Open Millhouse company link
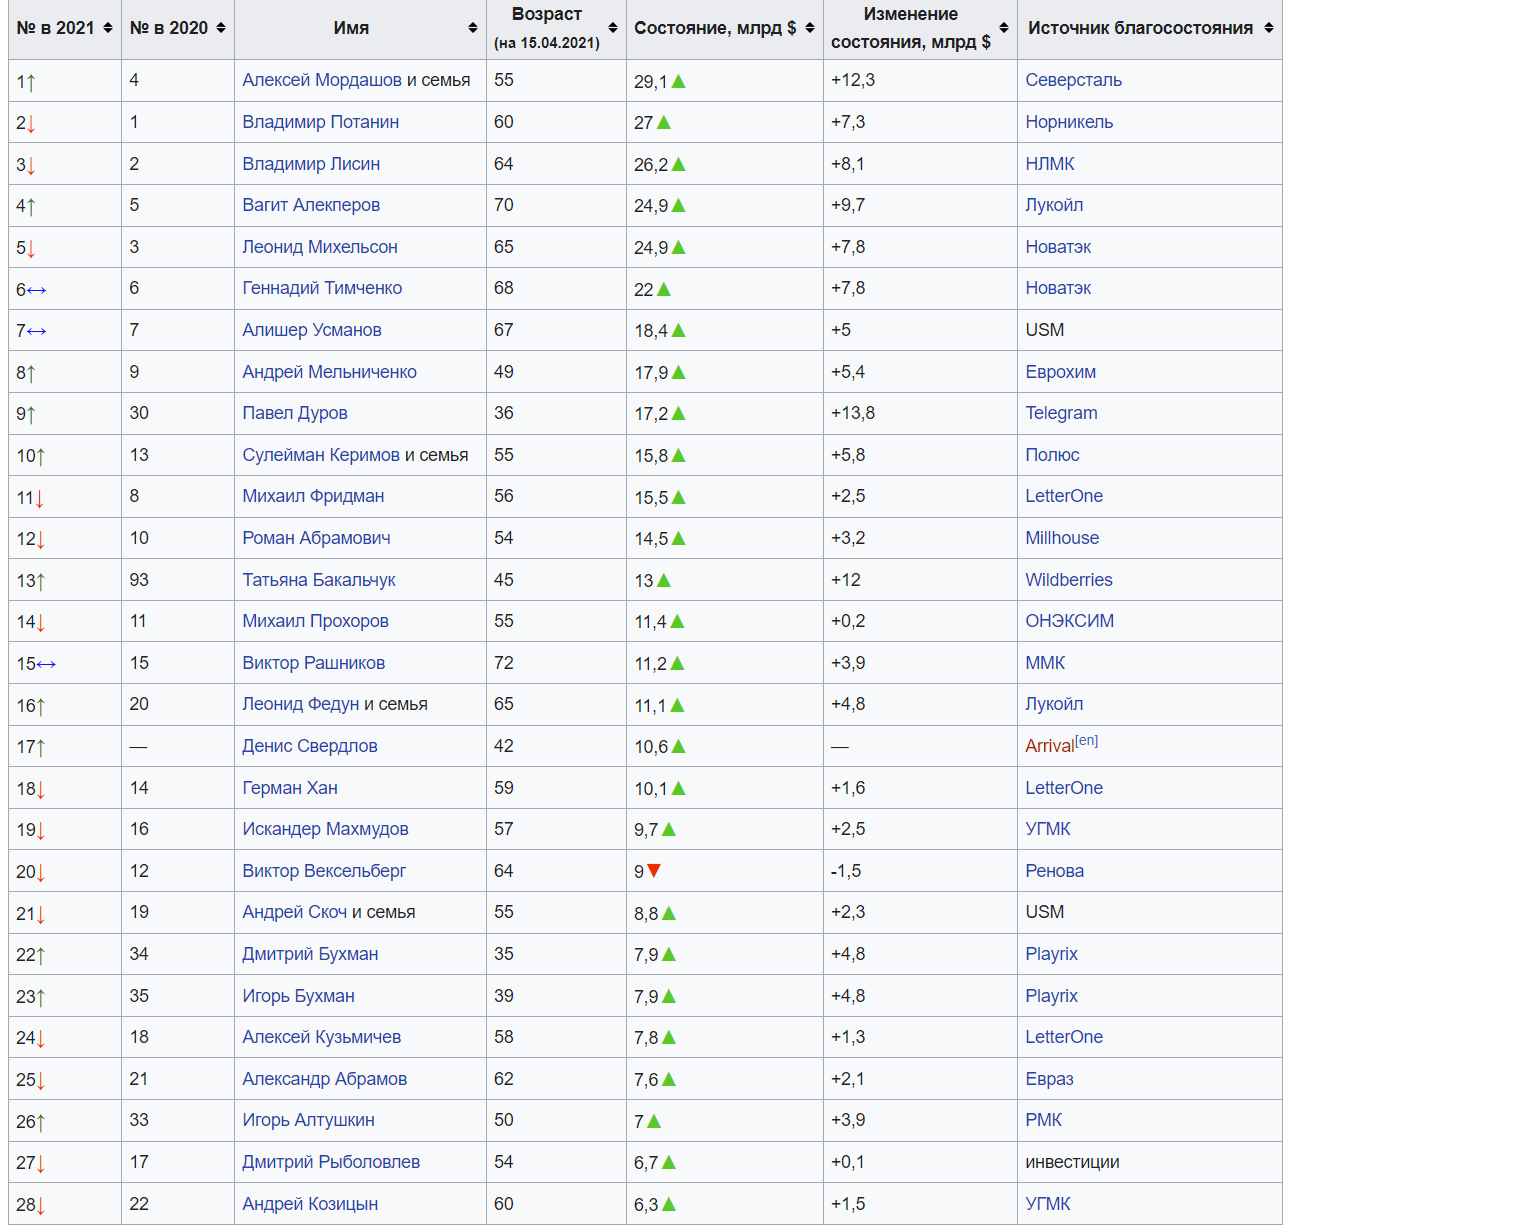Viewport: 1536px width, 1225px height. tap(1062, 538)
